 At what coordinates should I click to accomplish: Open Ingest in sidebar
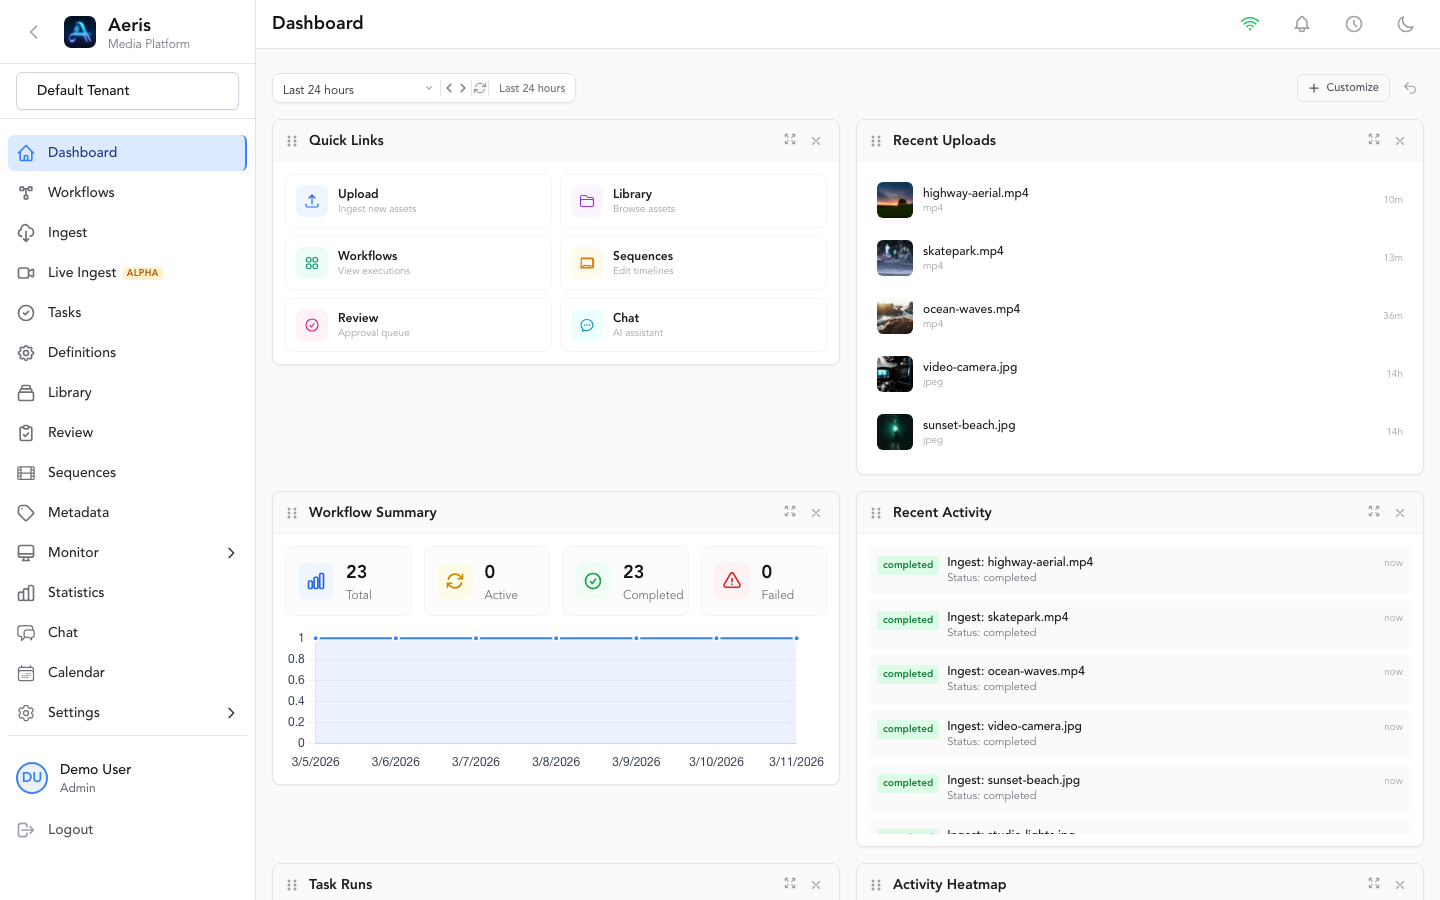click(x=127, y=233)
